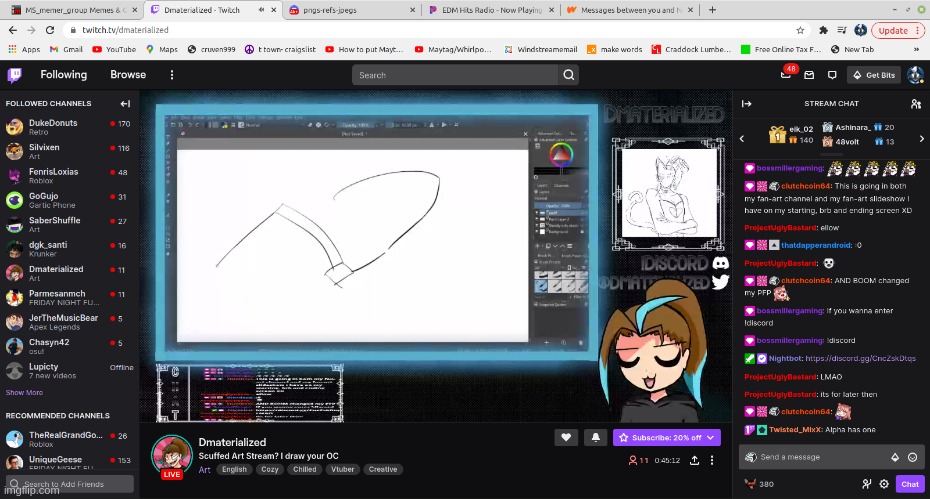
Task: Select the Cozy tag
Action: click(x=270, y=469)
